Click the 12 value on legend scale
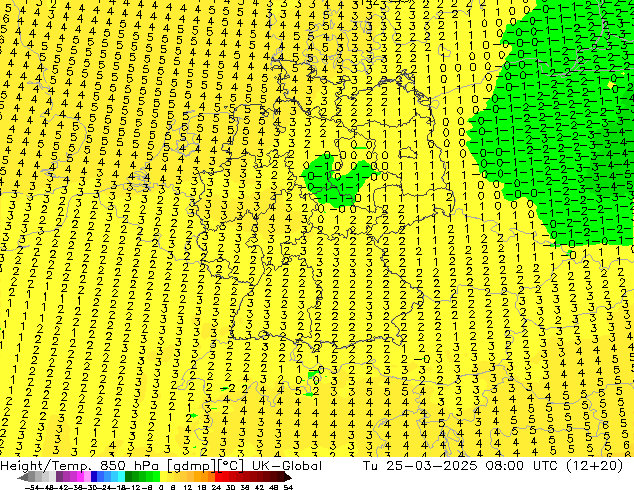Viewport: 634px width, 490px height. (187, 487)
